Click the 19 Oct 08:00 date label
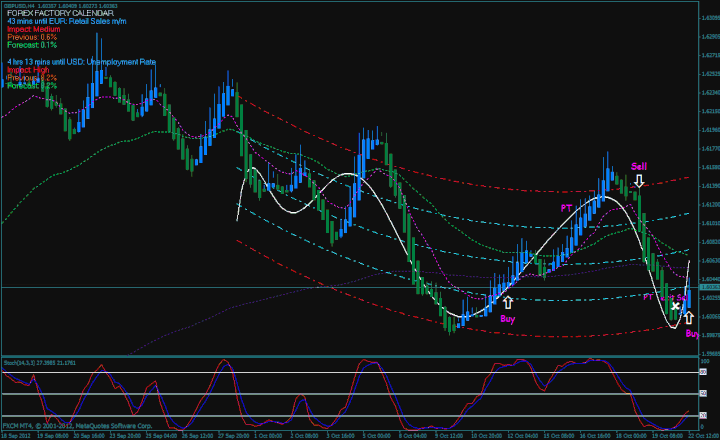Image resolution: width=720 pixels, height=440 pixels. [x=668, y=435]
